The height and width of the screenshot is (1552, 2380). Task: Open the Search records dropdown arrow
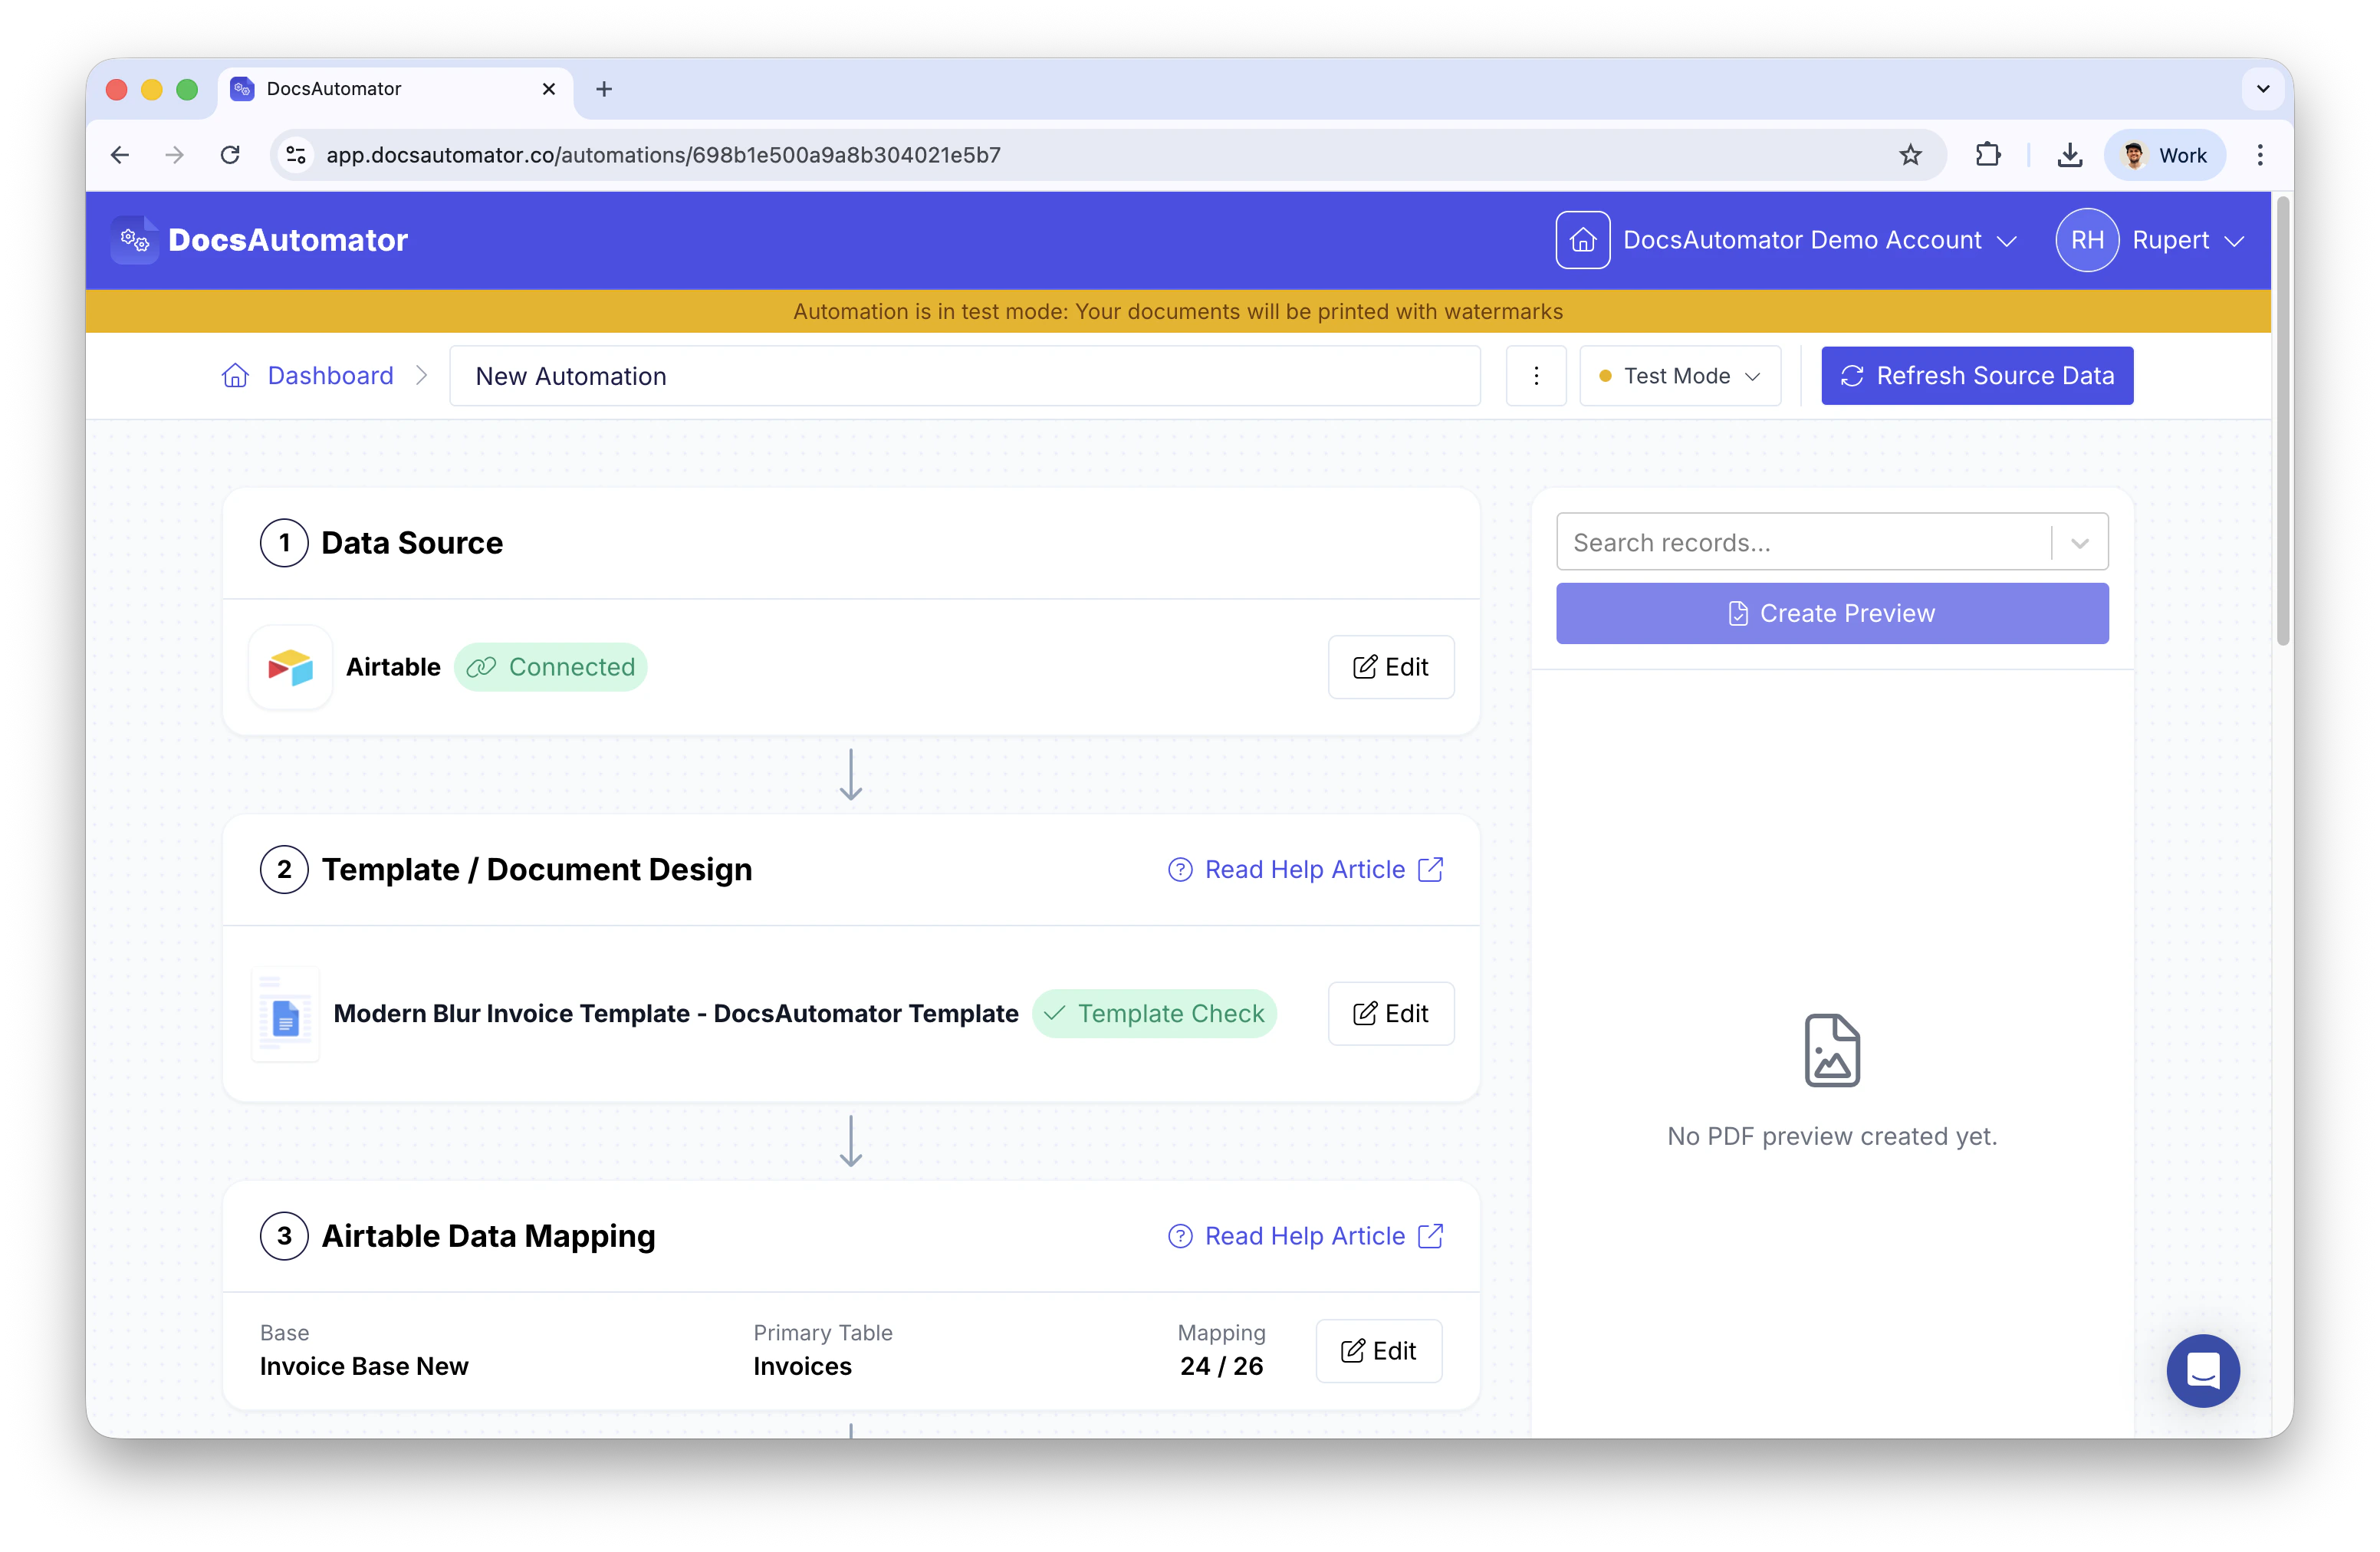click(x=2080, y=543)
